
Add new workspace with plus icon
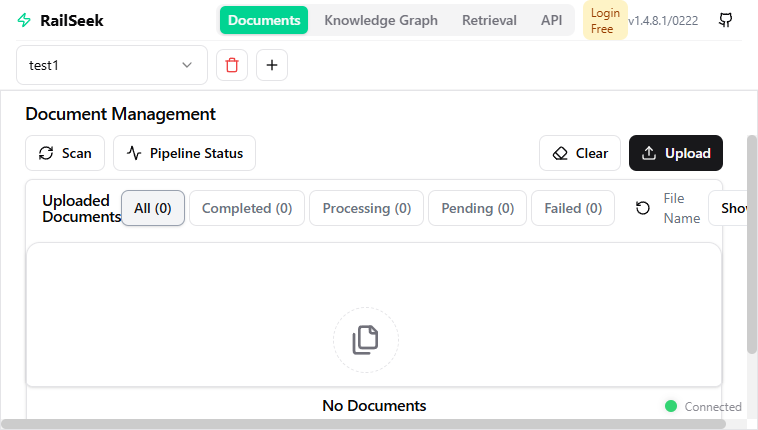[x=272, y=65]
